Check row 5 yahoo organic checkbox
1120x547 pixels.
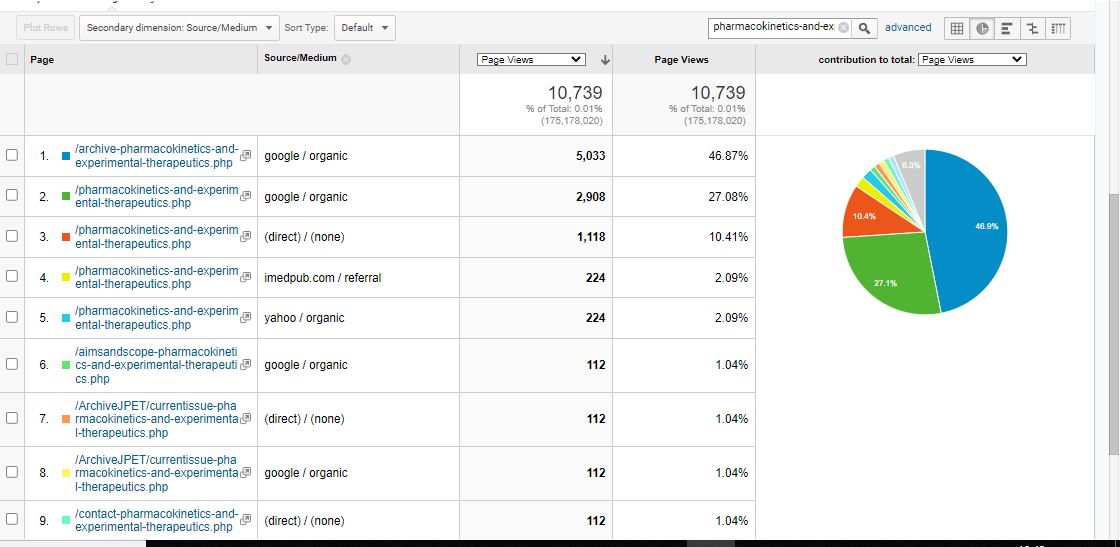(11, 316)
